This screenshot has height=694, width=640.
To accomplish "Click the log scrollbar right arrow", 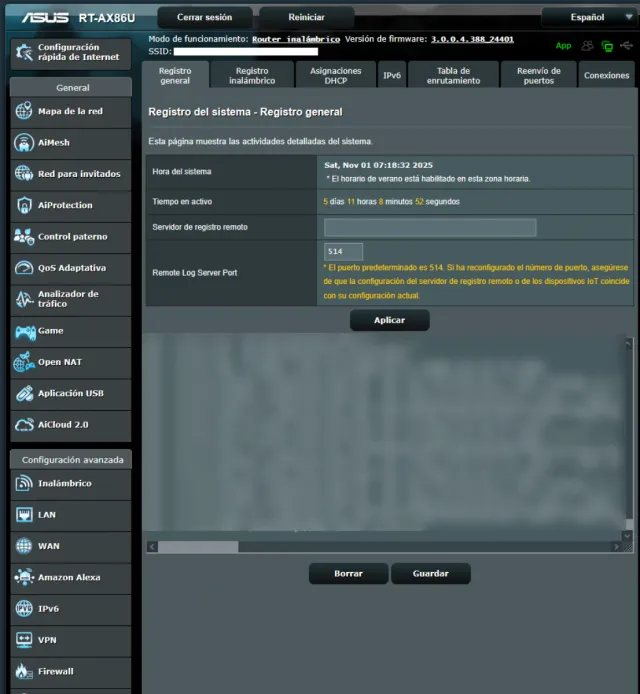I will (616, 547).
